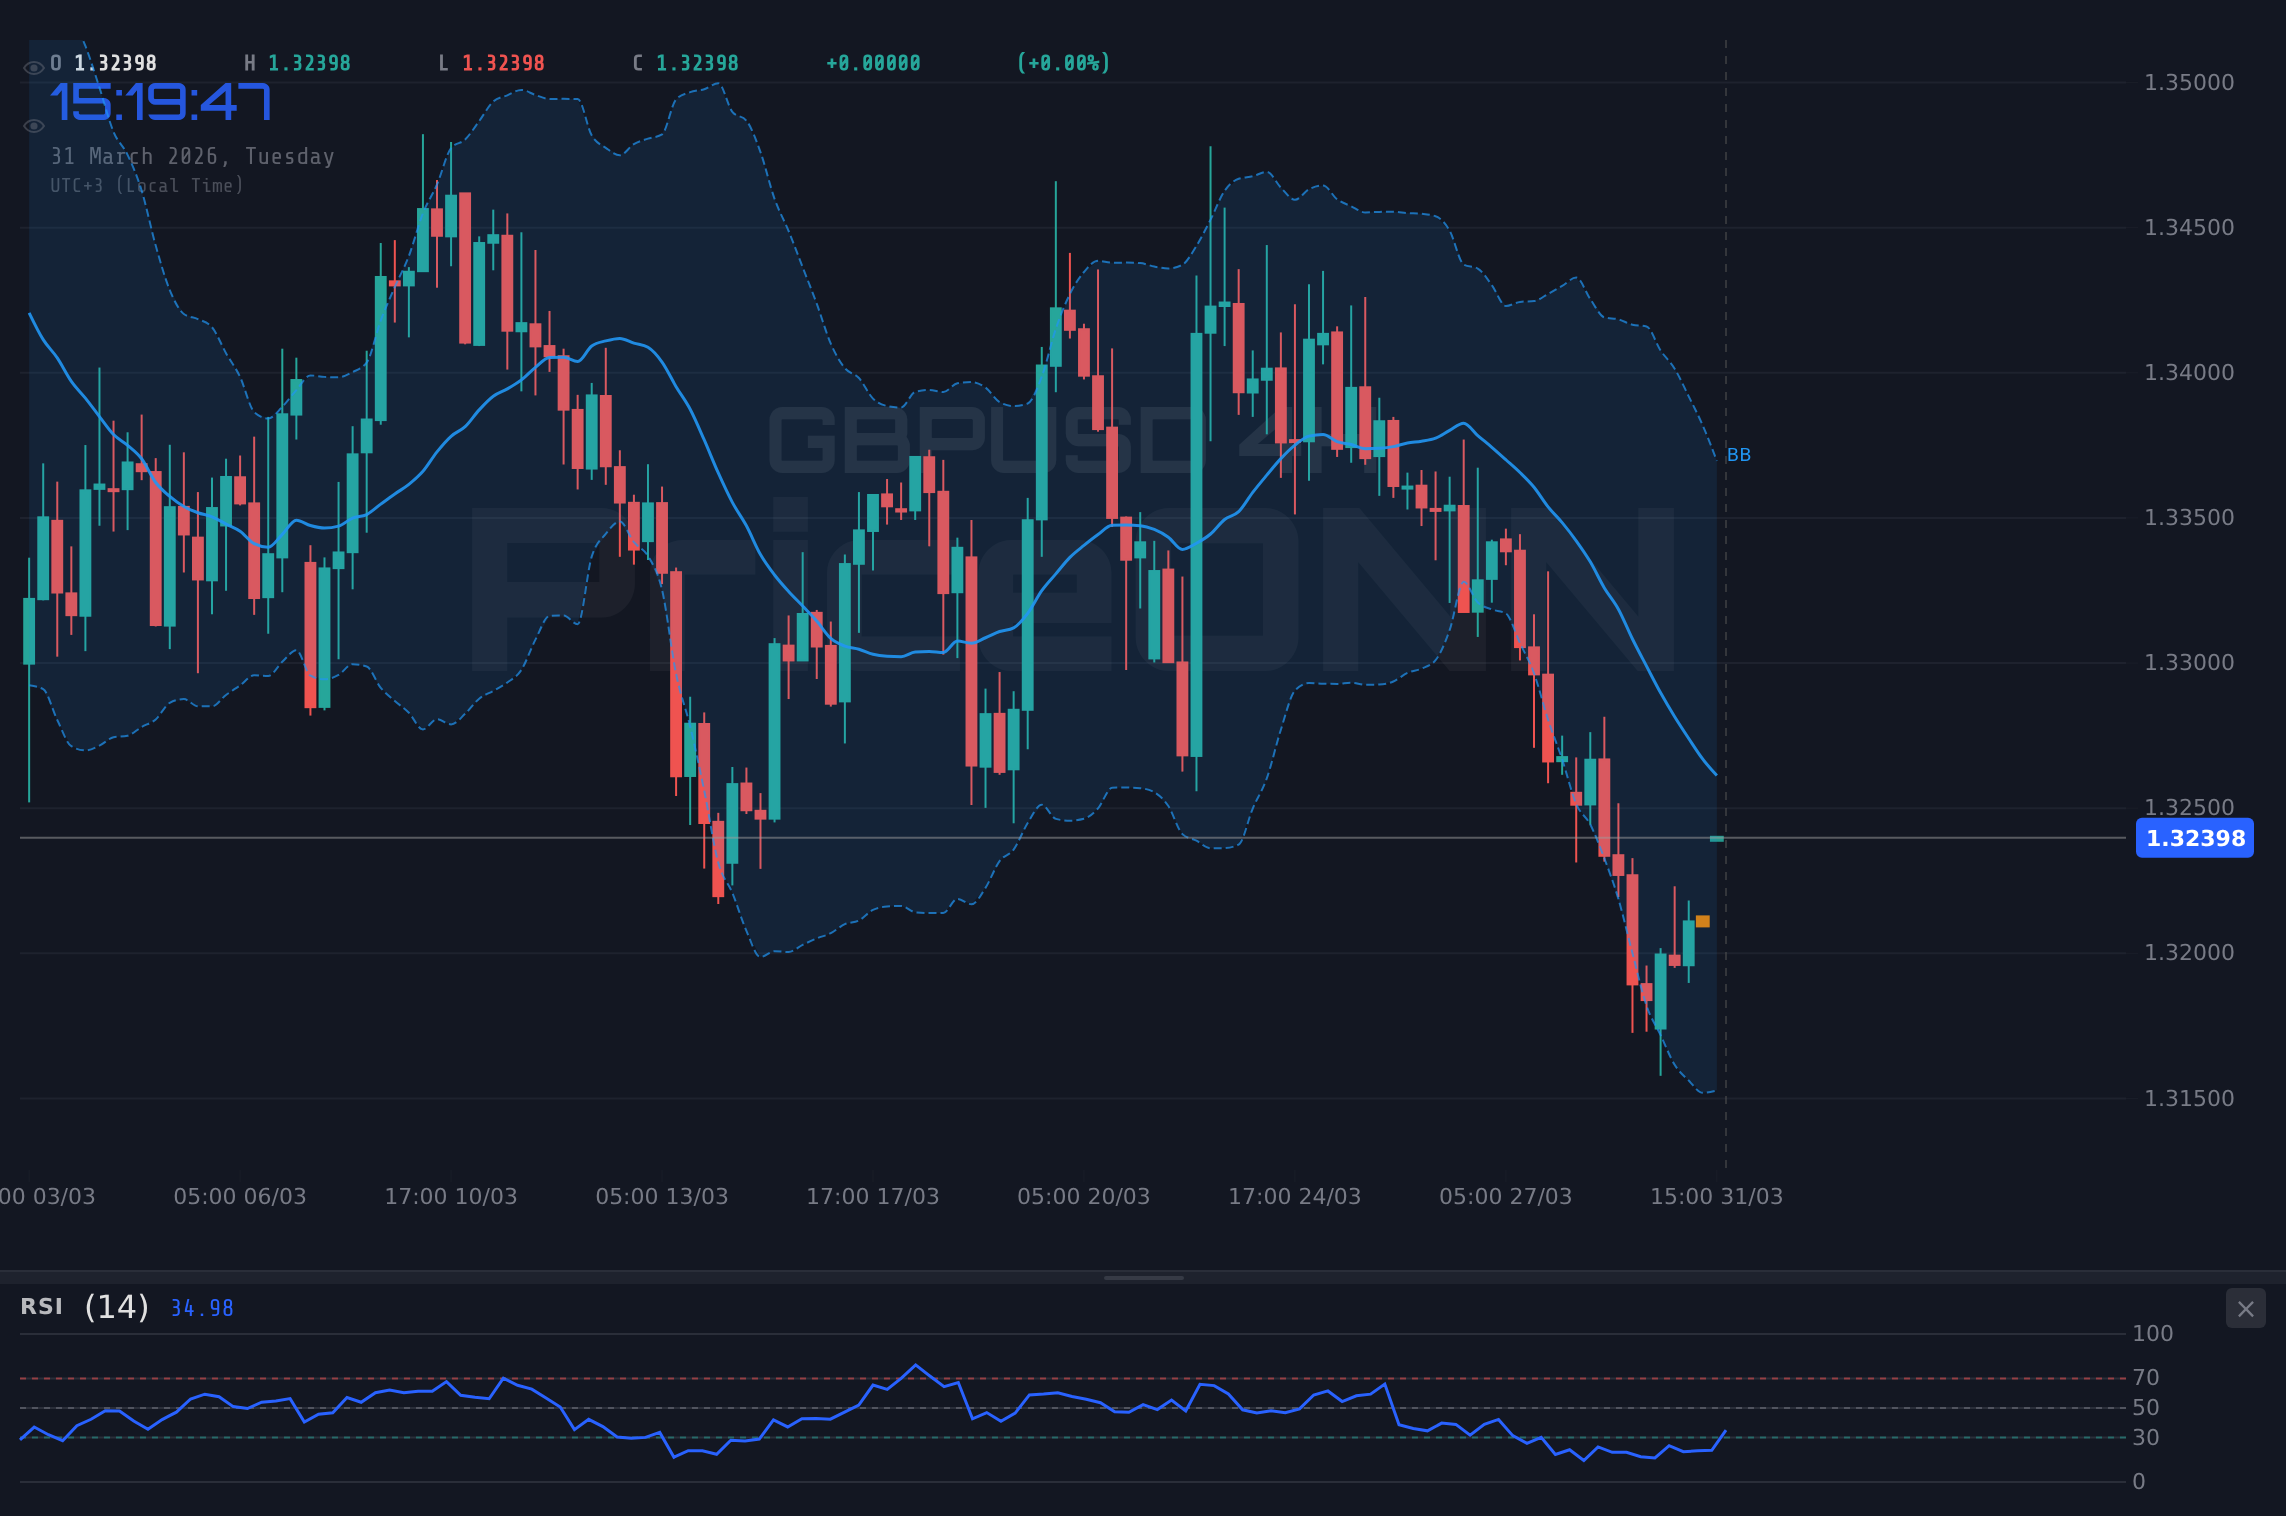The image size is (2286, 1516).
Task: Click the UTC+3 (Local Time) timezone label
Action: (x=147, y=185)
